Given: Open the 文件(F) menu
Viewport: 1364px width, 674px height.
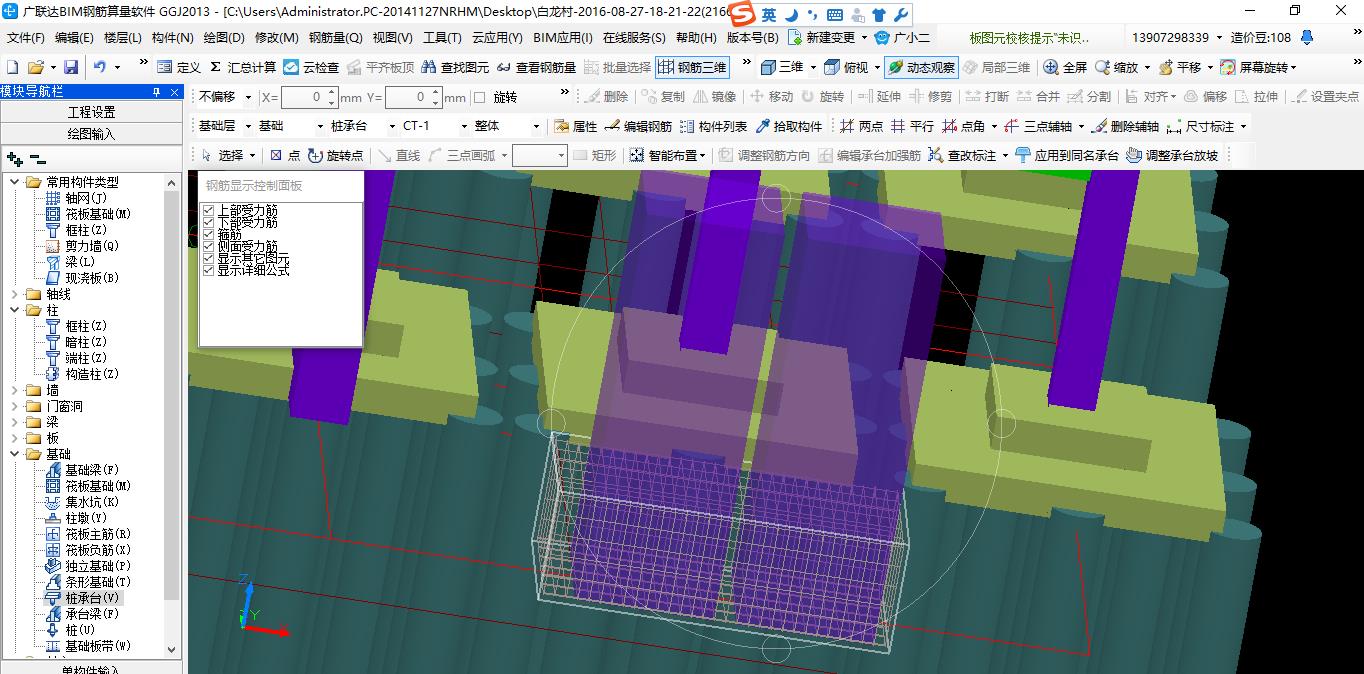Looking at the screenshot, I should coord(26,38).
